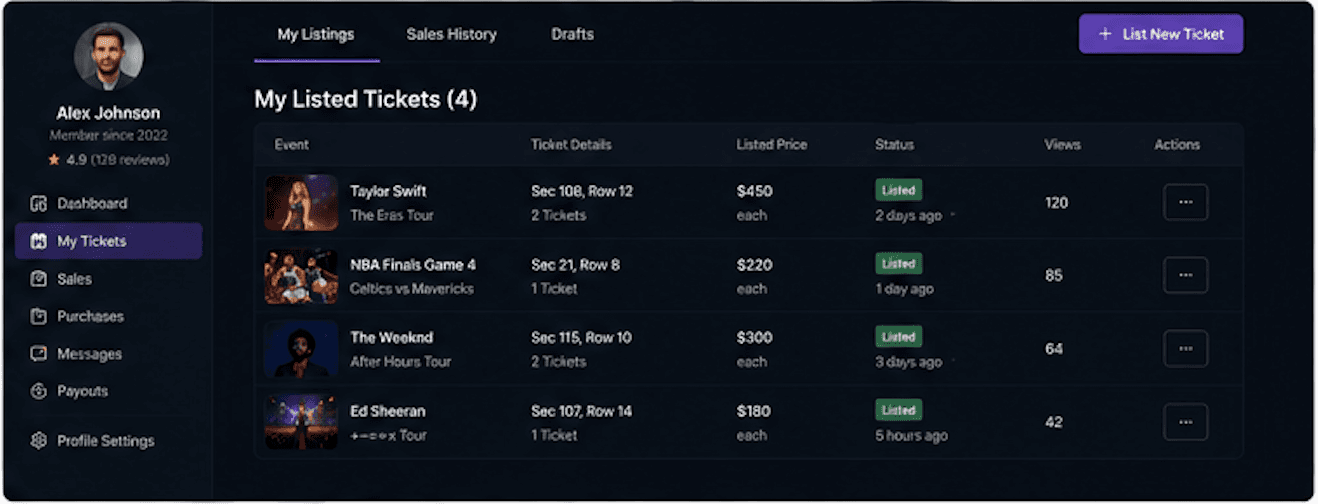1318x504 pixels.
Task: Open the Purchases sidebar icon
Action: point(39,316)
